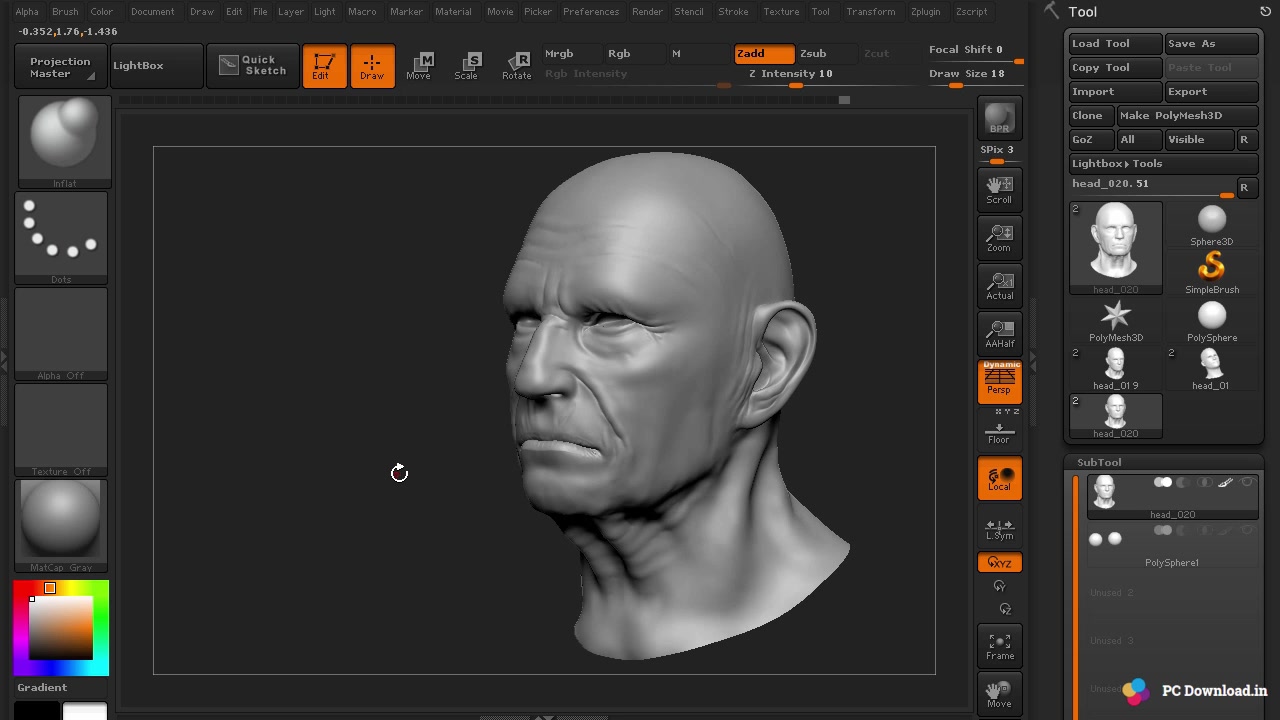
Task: Toggle L.Sym local symmetry
Action: point(999,529)
